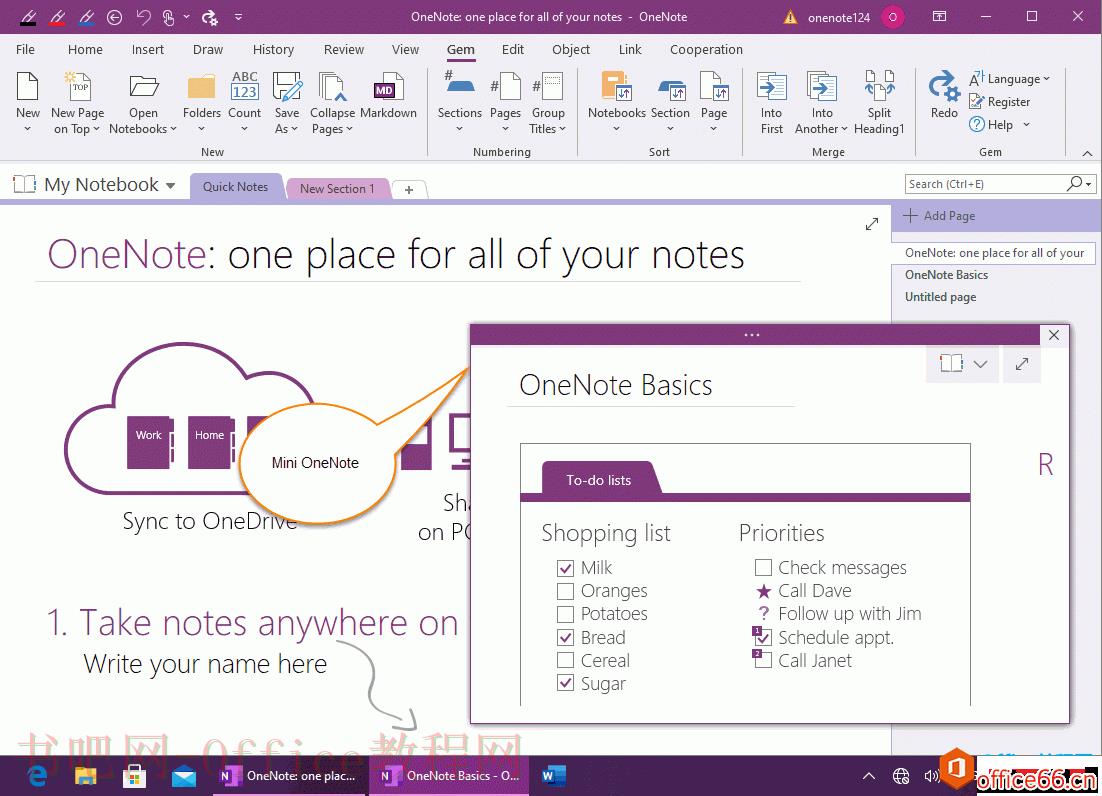Viewport: 1102px width, 796px height.
Task: Click the Split Heading1 icon
Action: coord(879,86)
